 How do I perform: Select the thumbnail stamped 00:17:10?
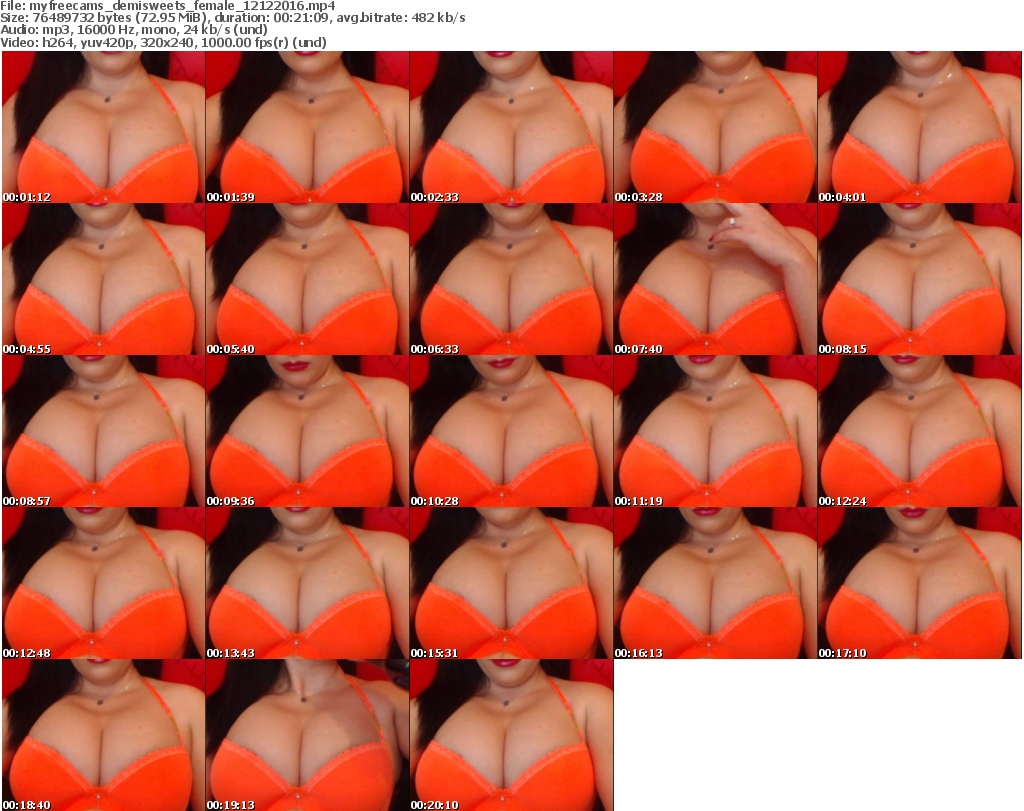pyautogui.click(x=919, y=582)
